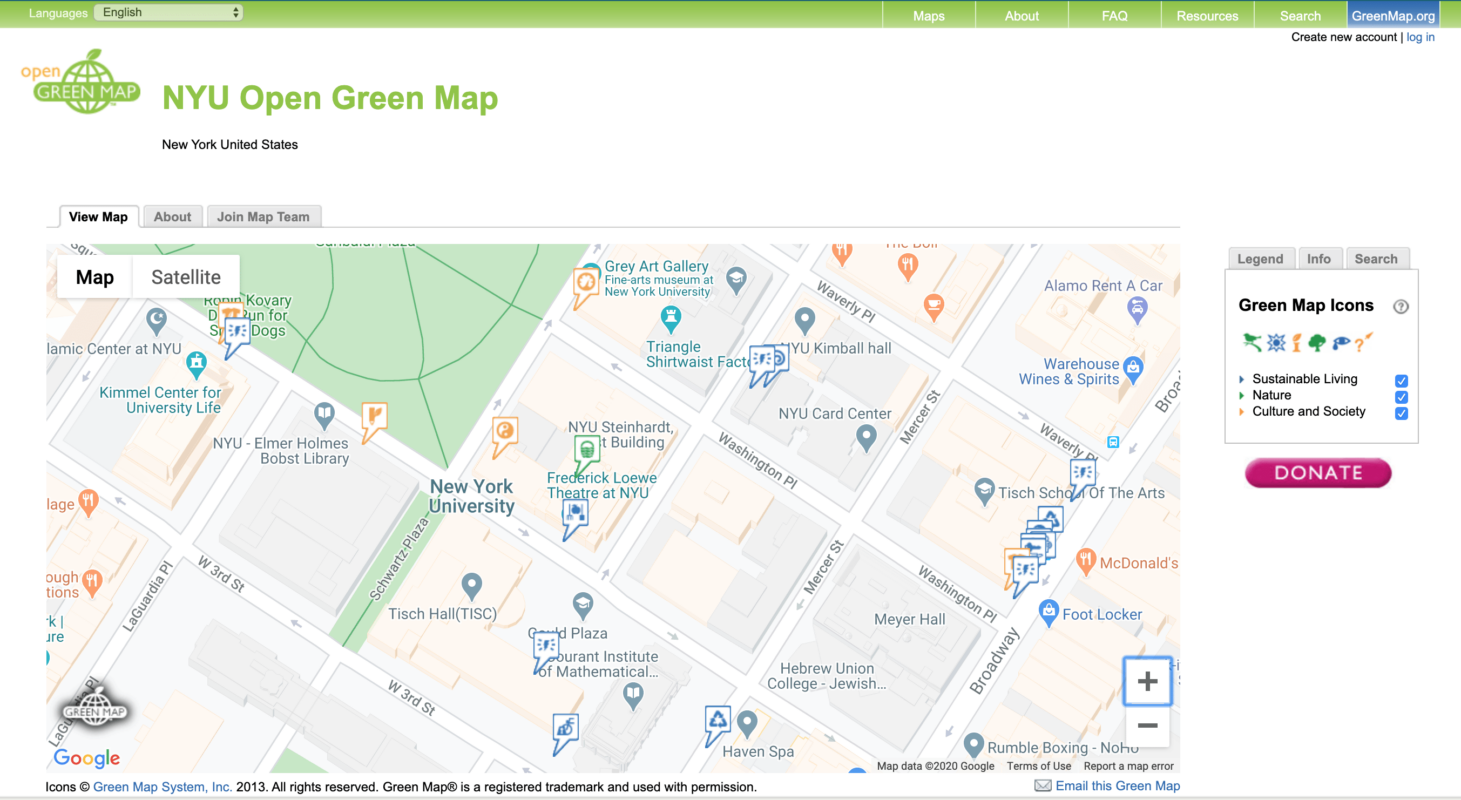Viewport: 1461px width, 800px height.
Task: Click the coffee cup cafe pin
Action: point(934,305)
